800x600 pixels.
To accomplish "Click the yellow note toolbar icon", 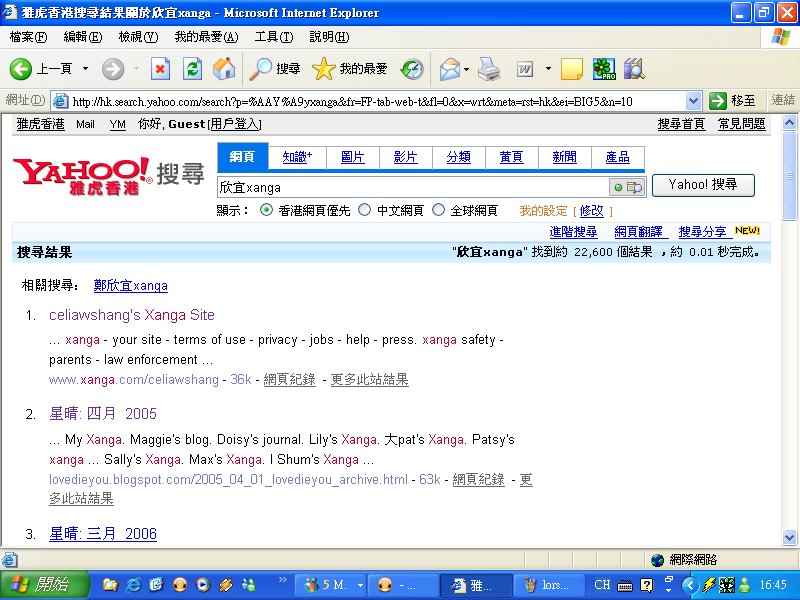I will (x=571, y=68).
